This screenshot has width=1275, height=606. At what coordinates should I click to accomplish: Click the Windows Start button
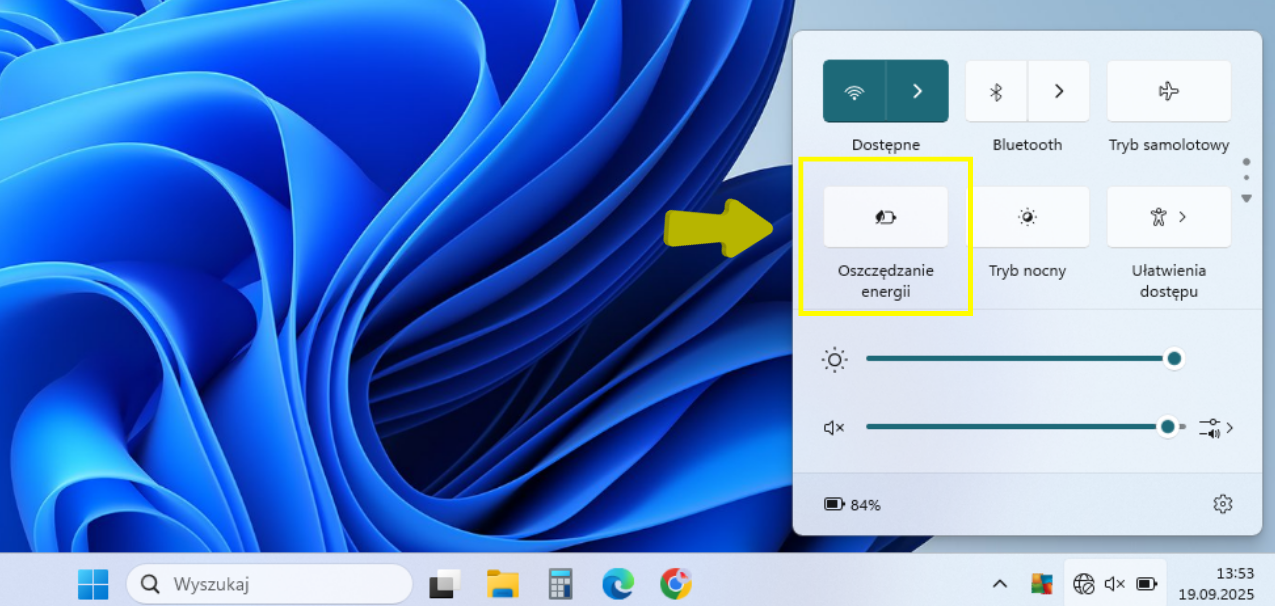click(x=93, y=583)
